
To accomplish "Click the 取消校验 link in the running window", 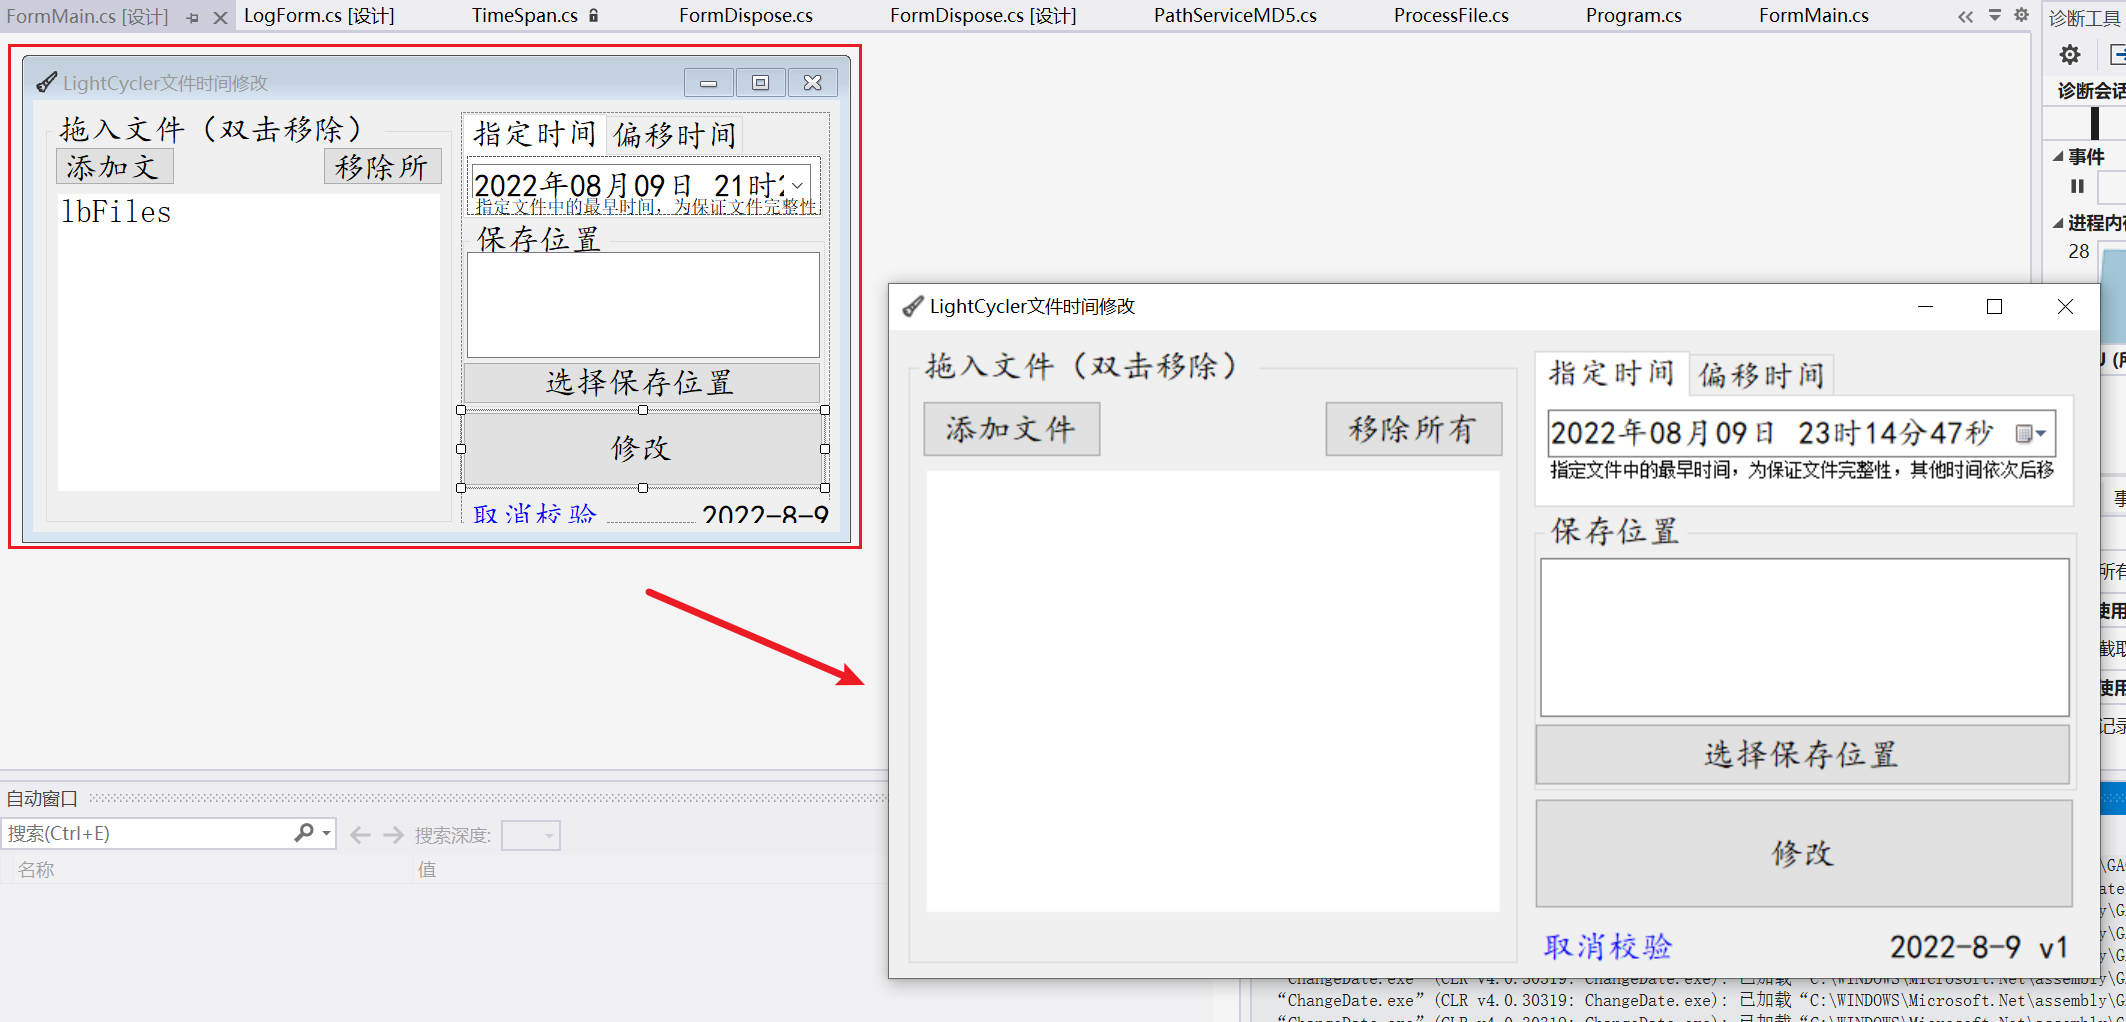I will tap(1608, 946).
